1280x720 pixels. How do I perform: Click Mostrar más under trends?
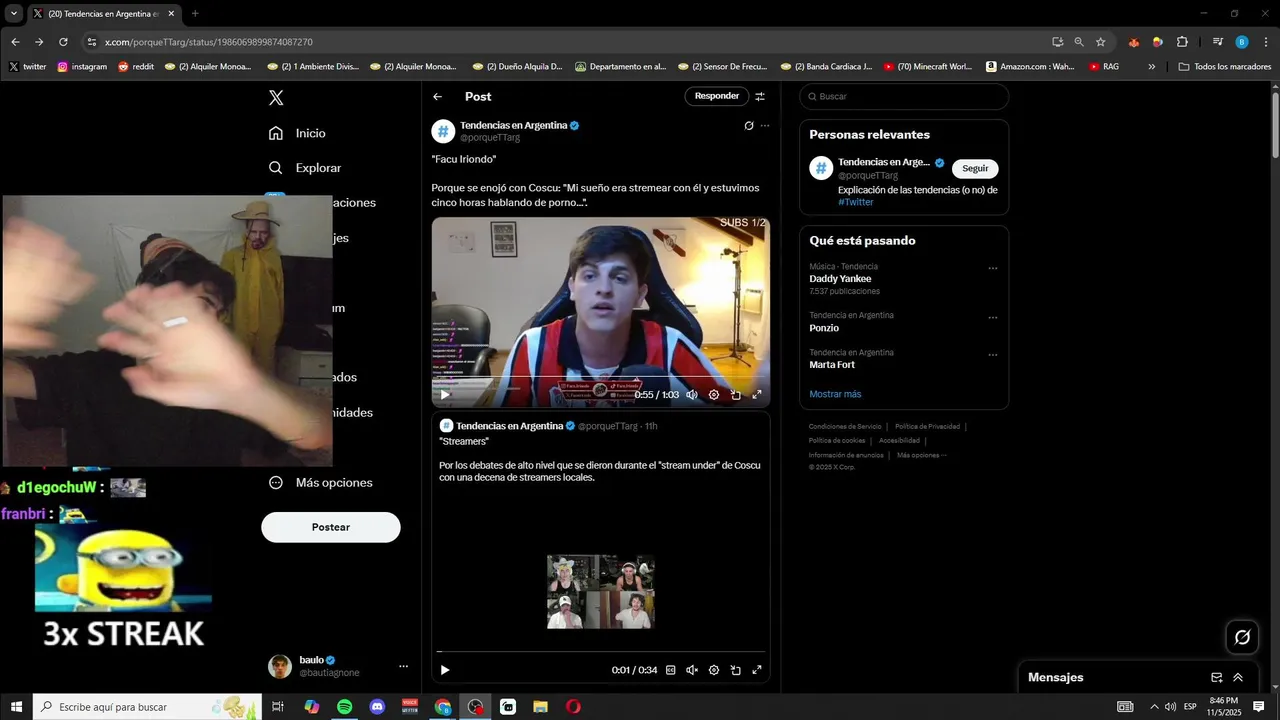coord(835,394)
